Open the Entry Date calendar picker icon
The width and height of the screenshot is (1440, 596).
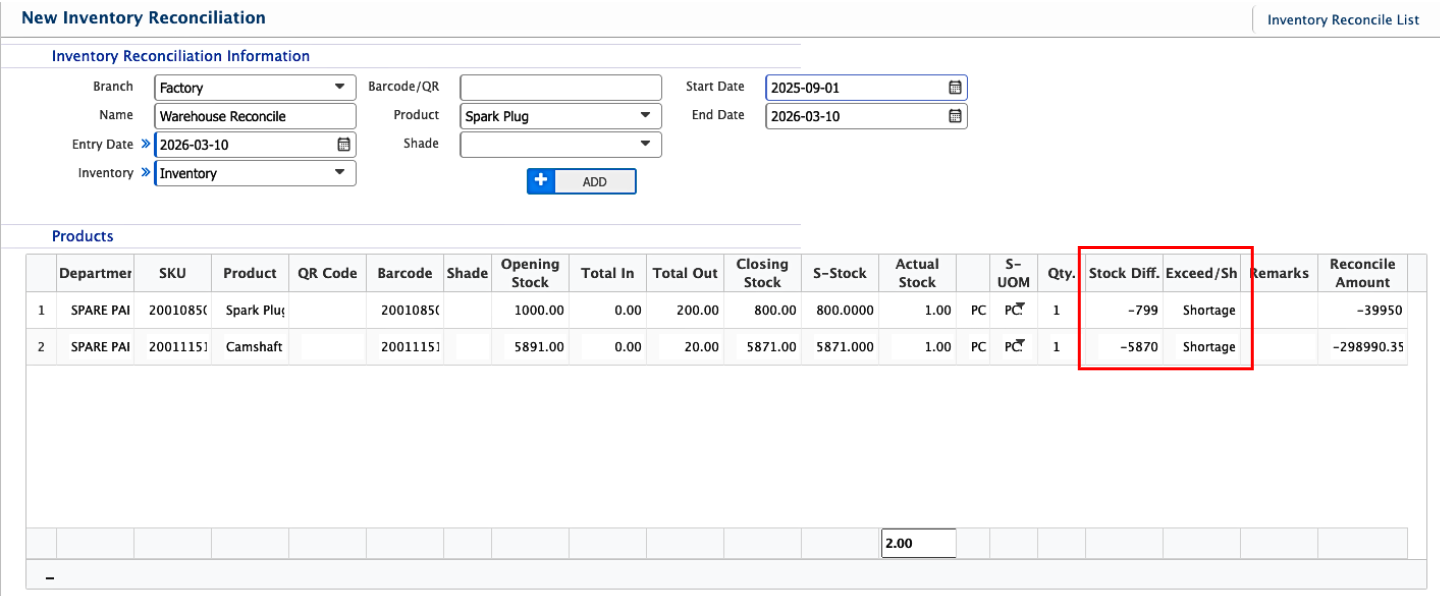tap(344, 145)
